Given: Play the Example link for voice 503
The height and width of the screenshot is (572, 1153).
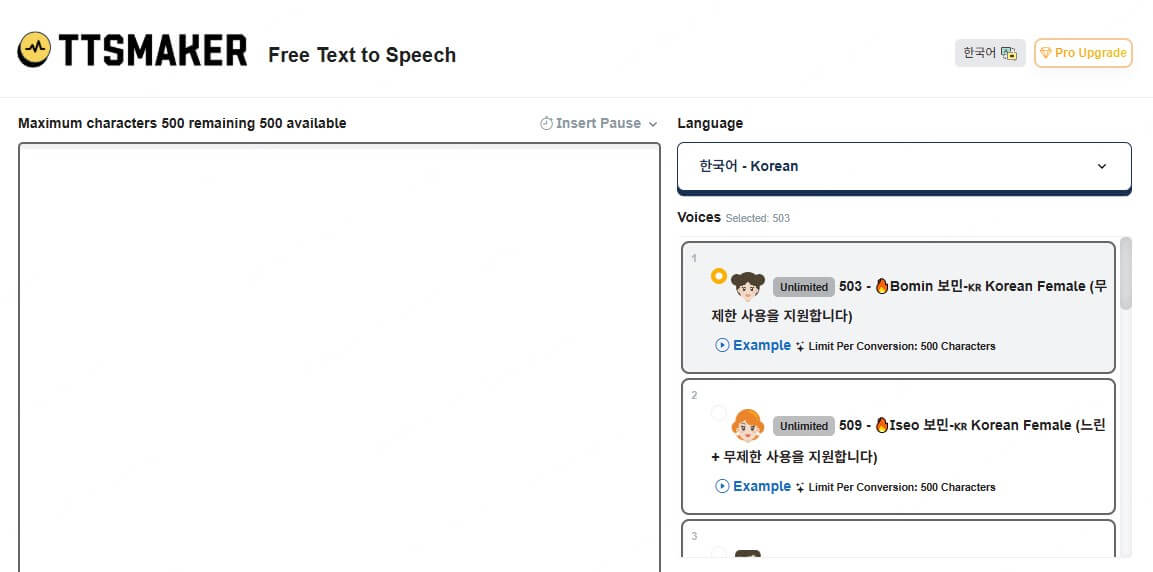Looking at the screenshot, I should point(761,345).
